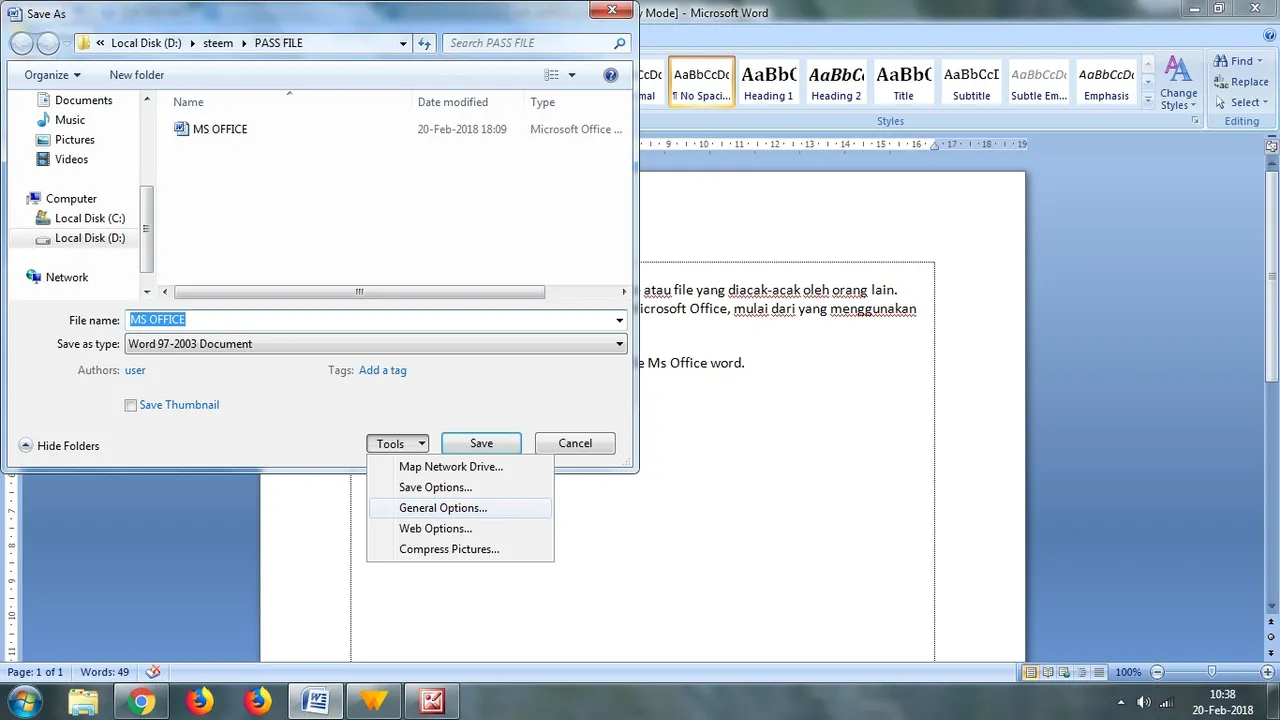Viewport: 1280px width, 720px height.
Task: Sort by the Name column header
Action: click(188, 102)
